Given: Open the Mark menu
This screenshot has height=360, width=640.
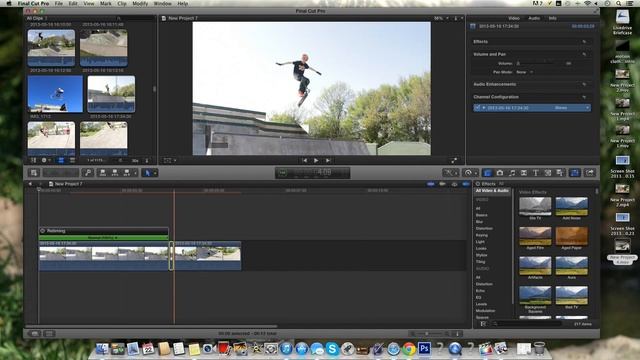Looking at the screenshot, I should (106, 3).
